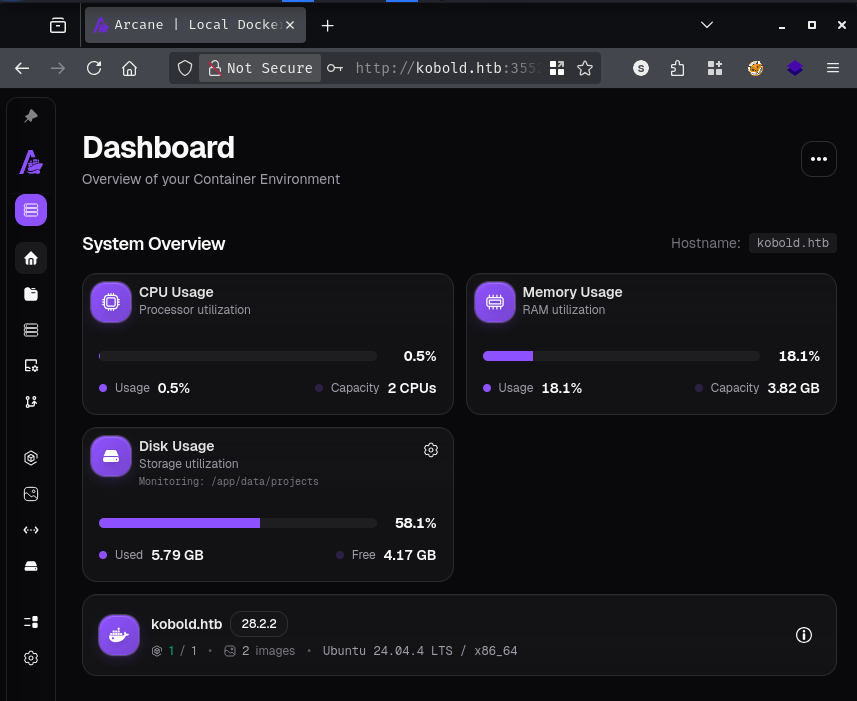Click the kobold.htb hostname badge

pyautogui.click(x=793, y=243)
